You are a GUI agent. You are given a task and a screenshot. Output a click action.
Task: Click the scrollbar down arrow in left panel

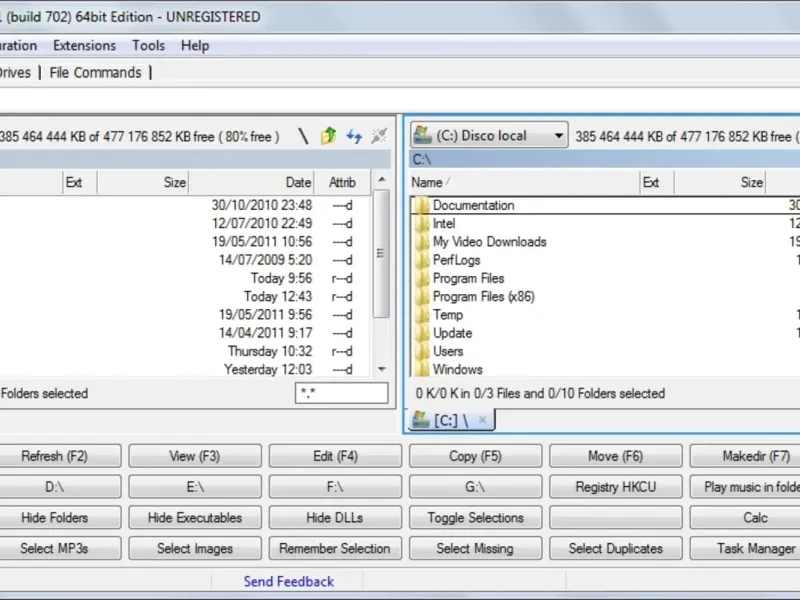pos(382,369)
